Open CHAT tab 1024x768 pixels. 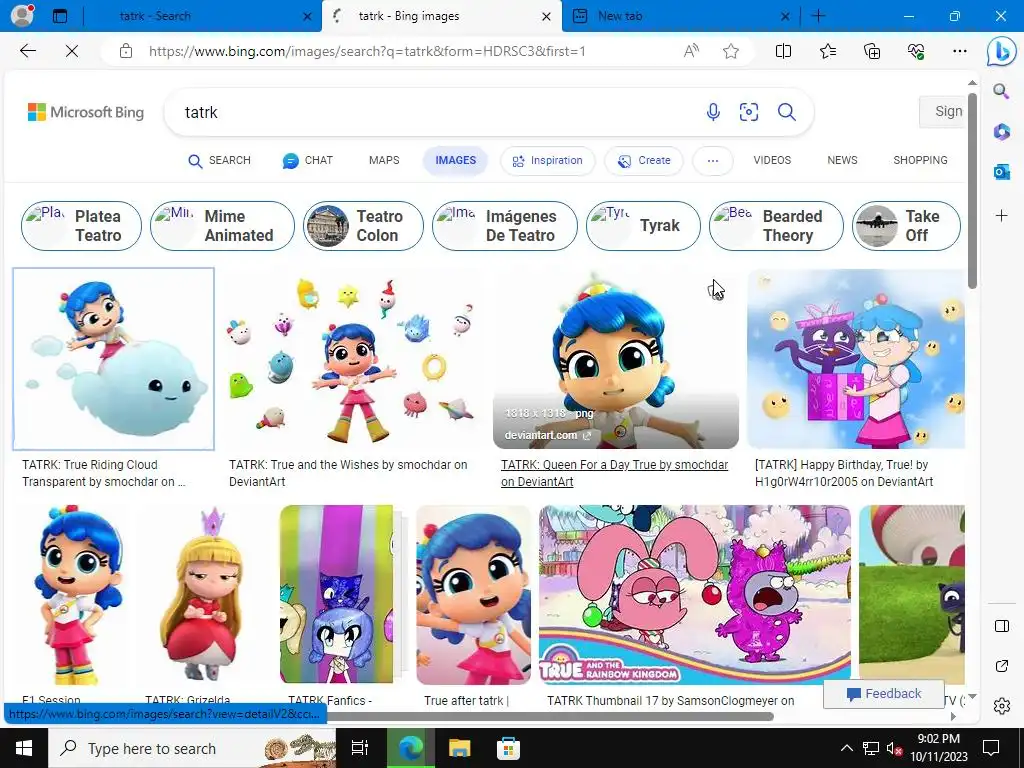coord(308,161)
